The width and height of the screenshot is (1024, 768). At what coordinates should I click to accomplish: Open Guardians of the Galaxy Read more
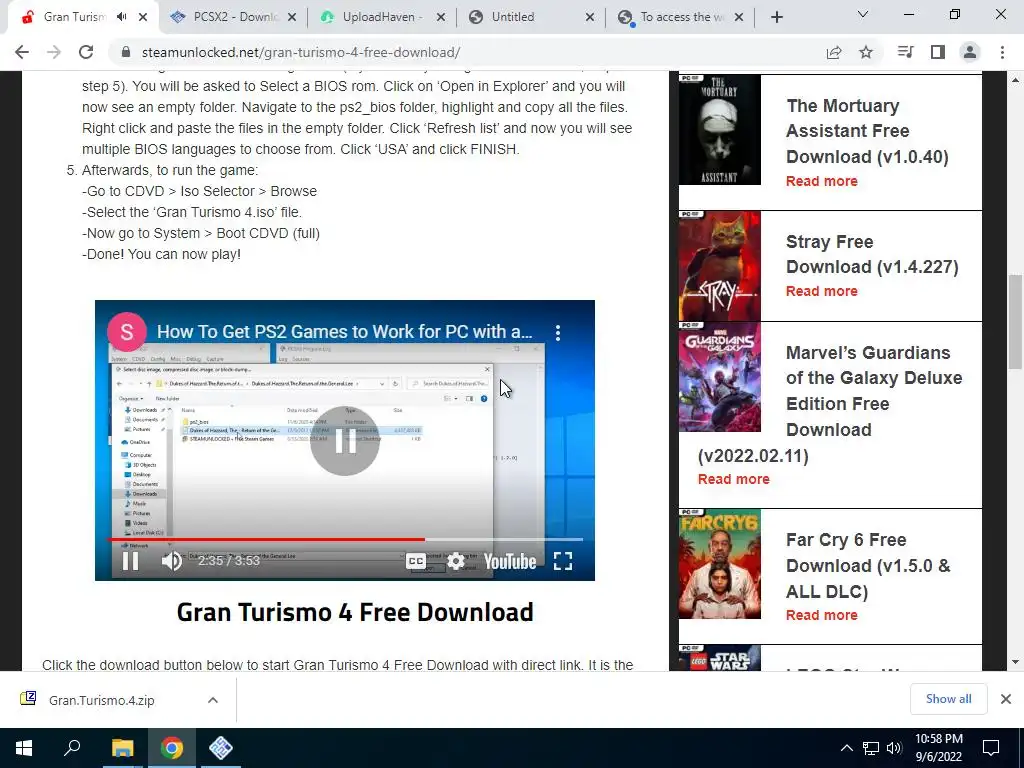[x=733, y=479]
